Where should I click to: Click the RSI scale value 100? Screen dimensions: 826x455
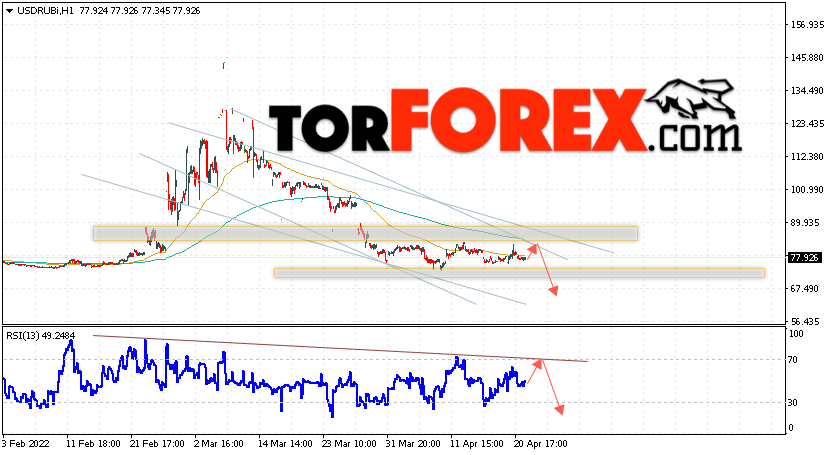click(796, 334)
